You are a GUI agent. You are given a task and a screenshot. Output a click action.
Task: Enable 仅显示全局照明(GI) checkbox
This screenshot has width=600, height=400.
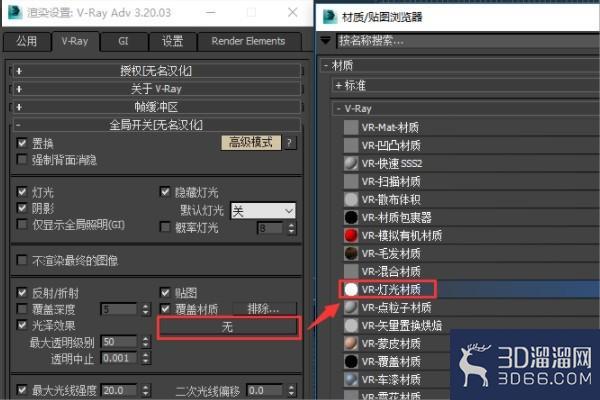coord(22,224)
